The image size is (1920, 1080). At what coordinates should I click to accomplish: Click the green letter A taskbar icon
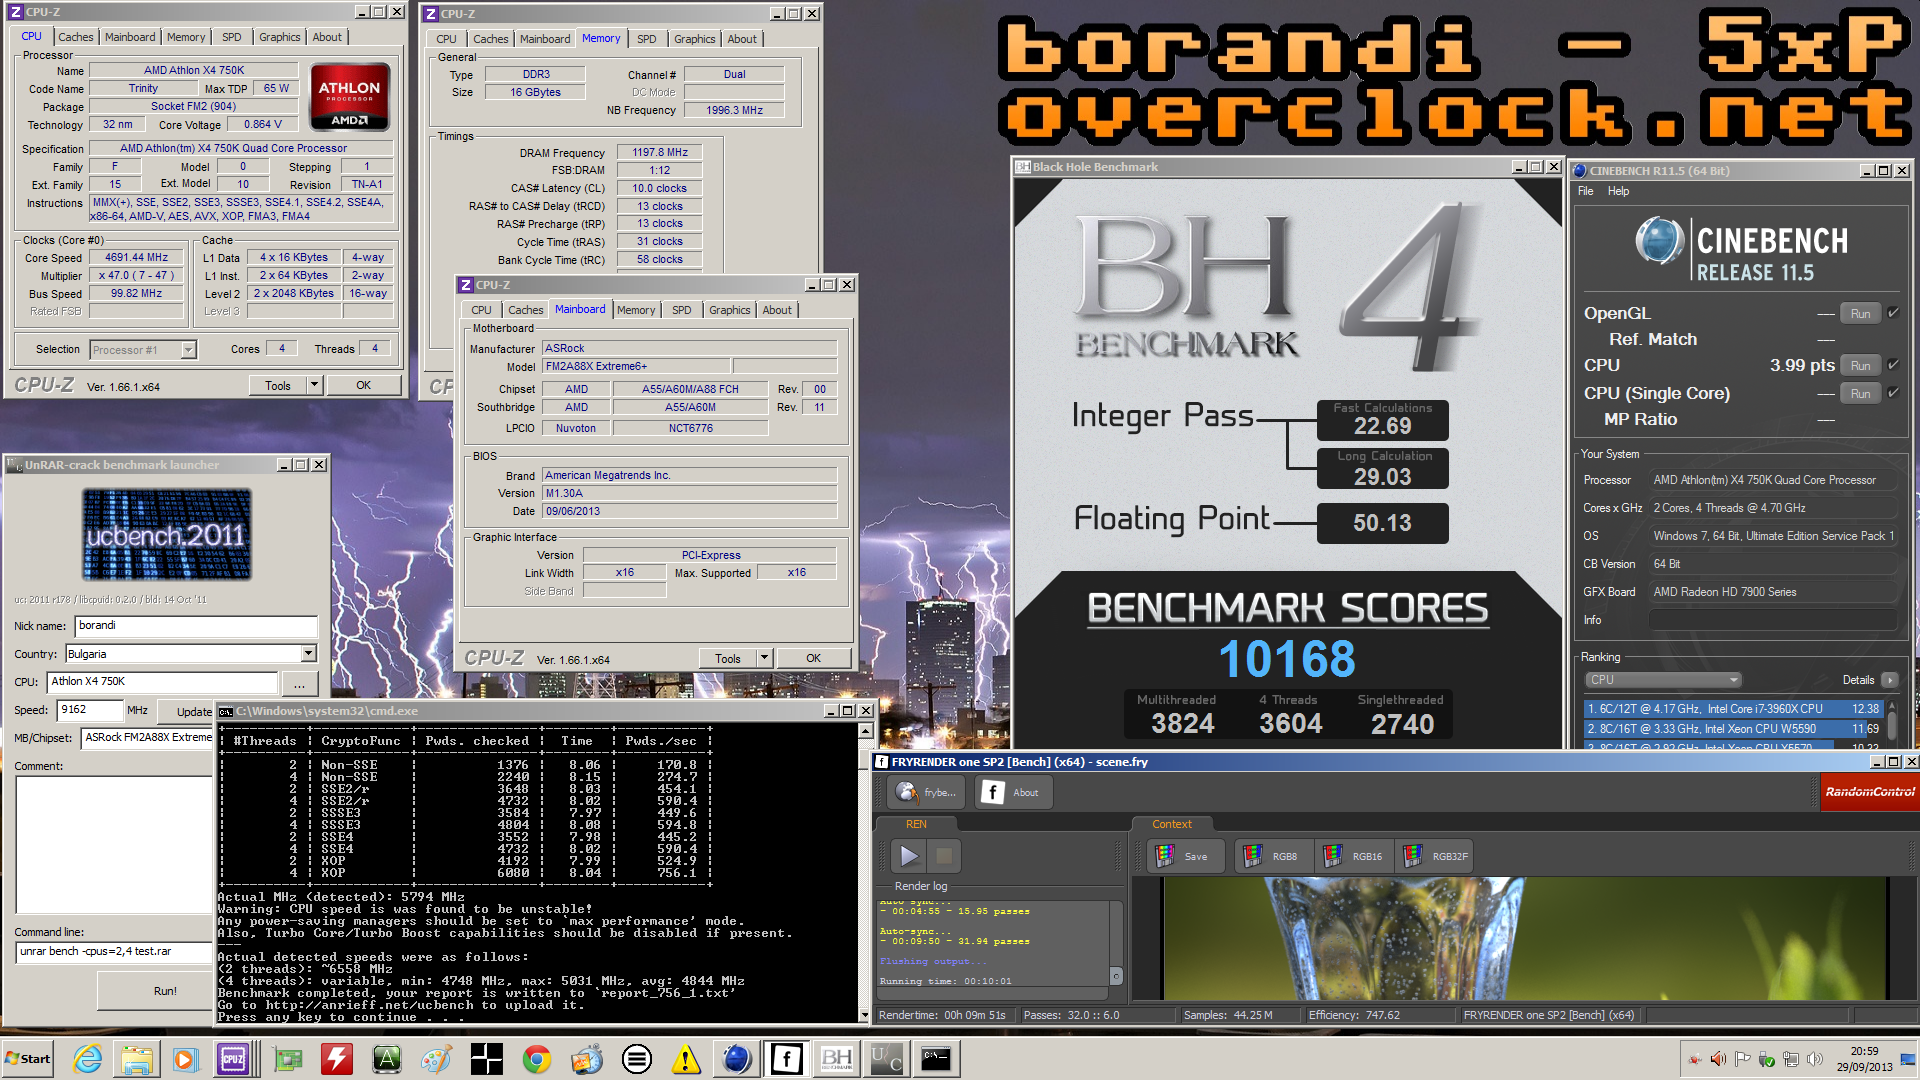click(x=387, y=1058)
